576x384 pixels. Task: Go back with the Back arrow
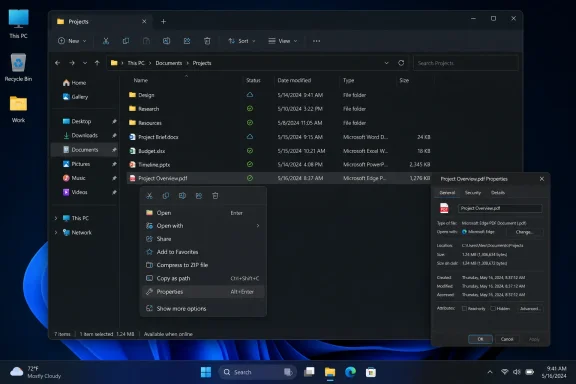[x=58, y=63]
